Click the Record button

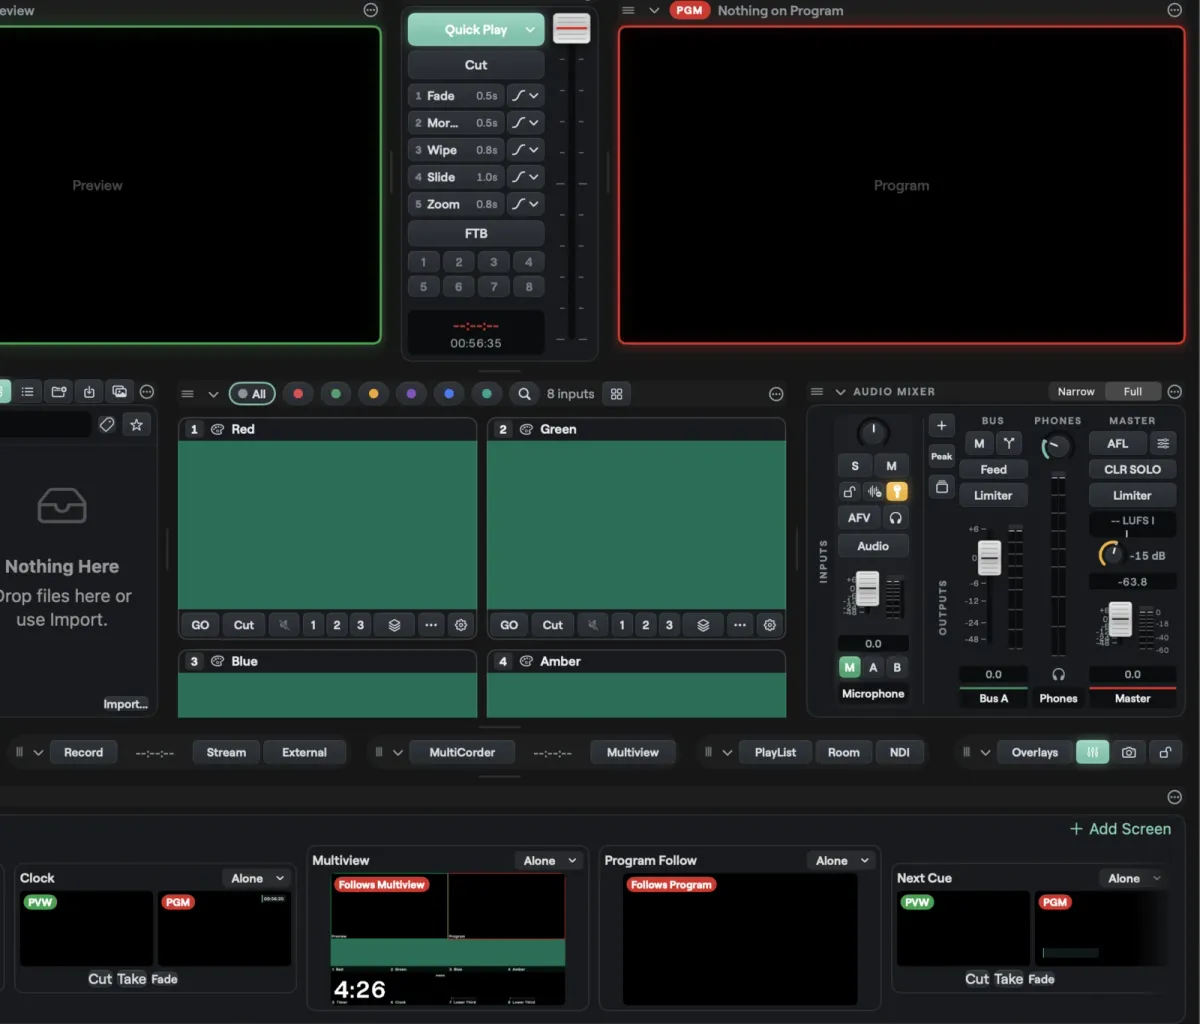click(84, 752)
